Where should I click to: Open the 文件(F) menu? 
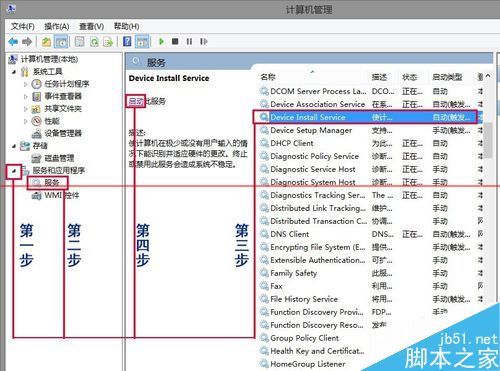coord(23,26)
